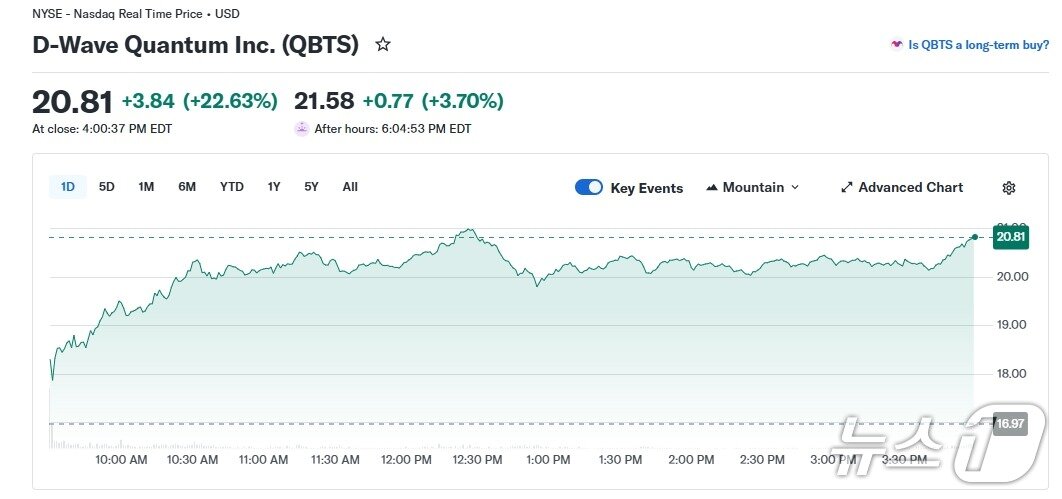Open "Is QBTS a long-term buy?" link
The image size is (1062, 499).
(x=978, y=45)
